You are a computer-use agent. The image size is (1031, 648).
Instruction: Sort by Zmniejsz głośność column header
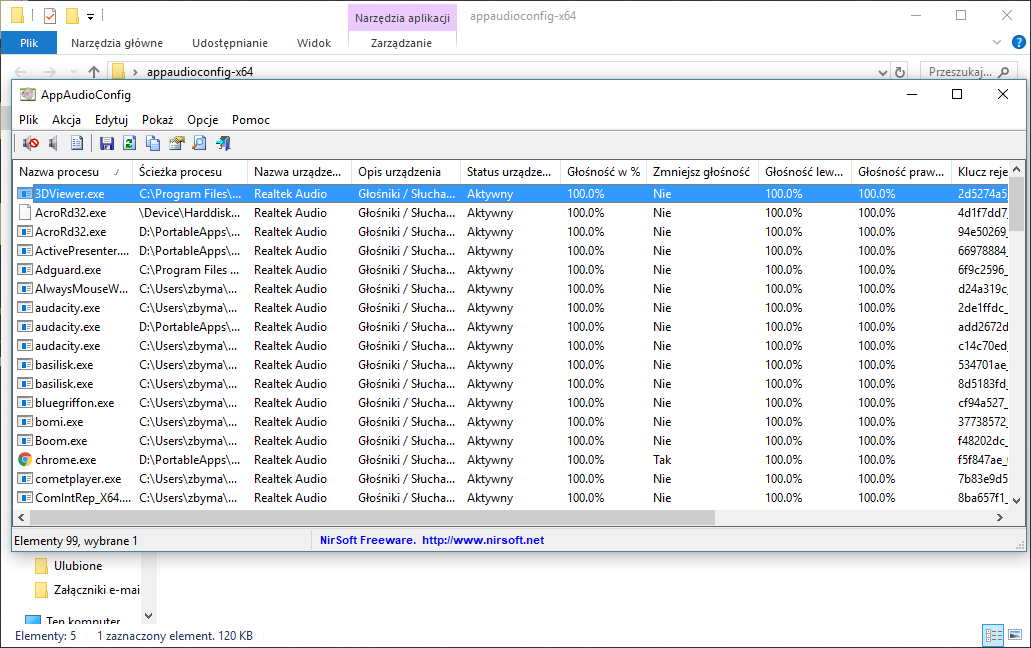[x=702, y=172]
